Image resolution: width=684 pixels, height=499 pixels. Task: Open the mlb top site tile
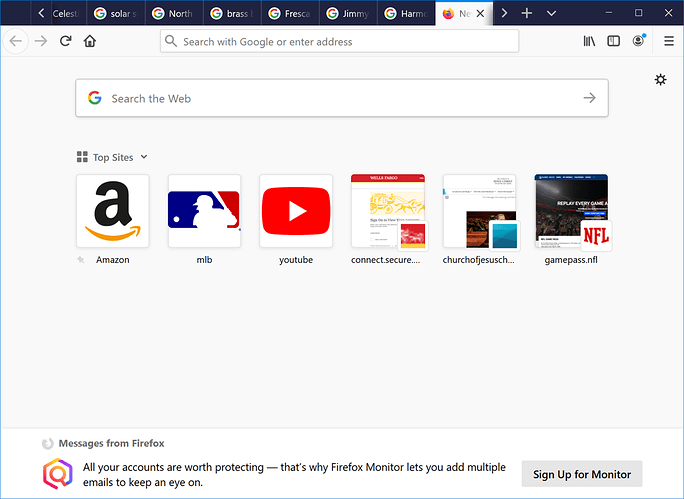pyautogui.click(x=204, y=211)
